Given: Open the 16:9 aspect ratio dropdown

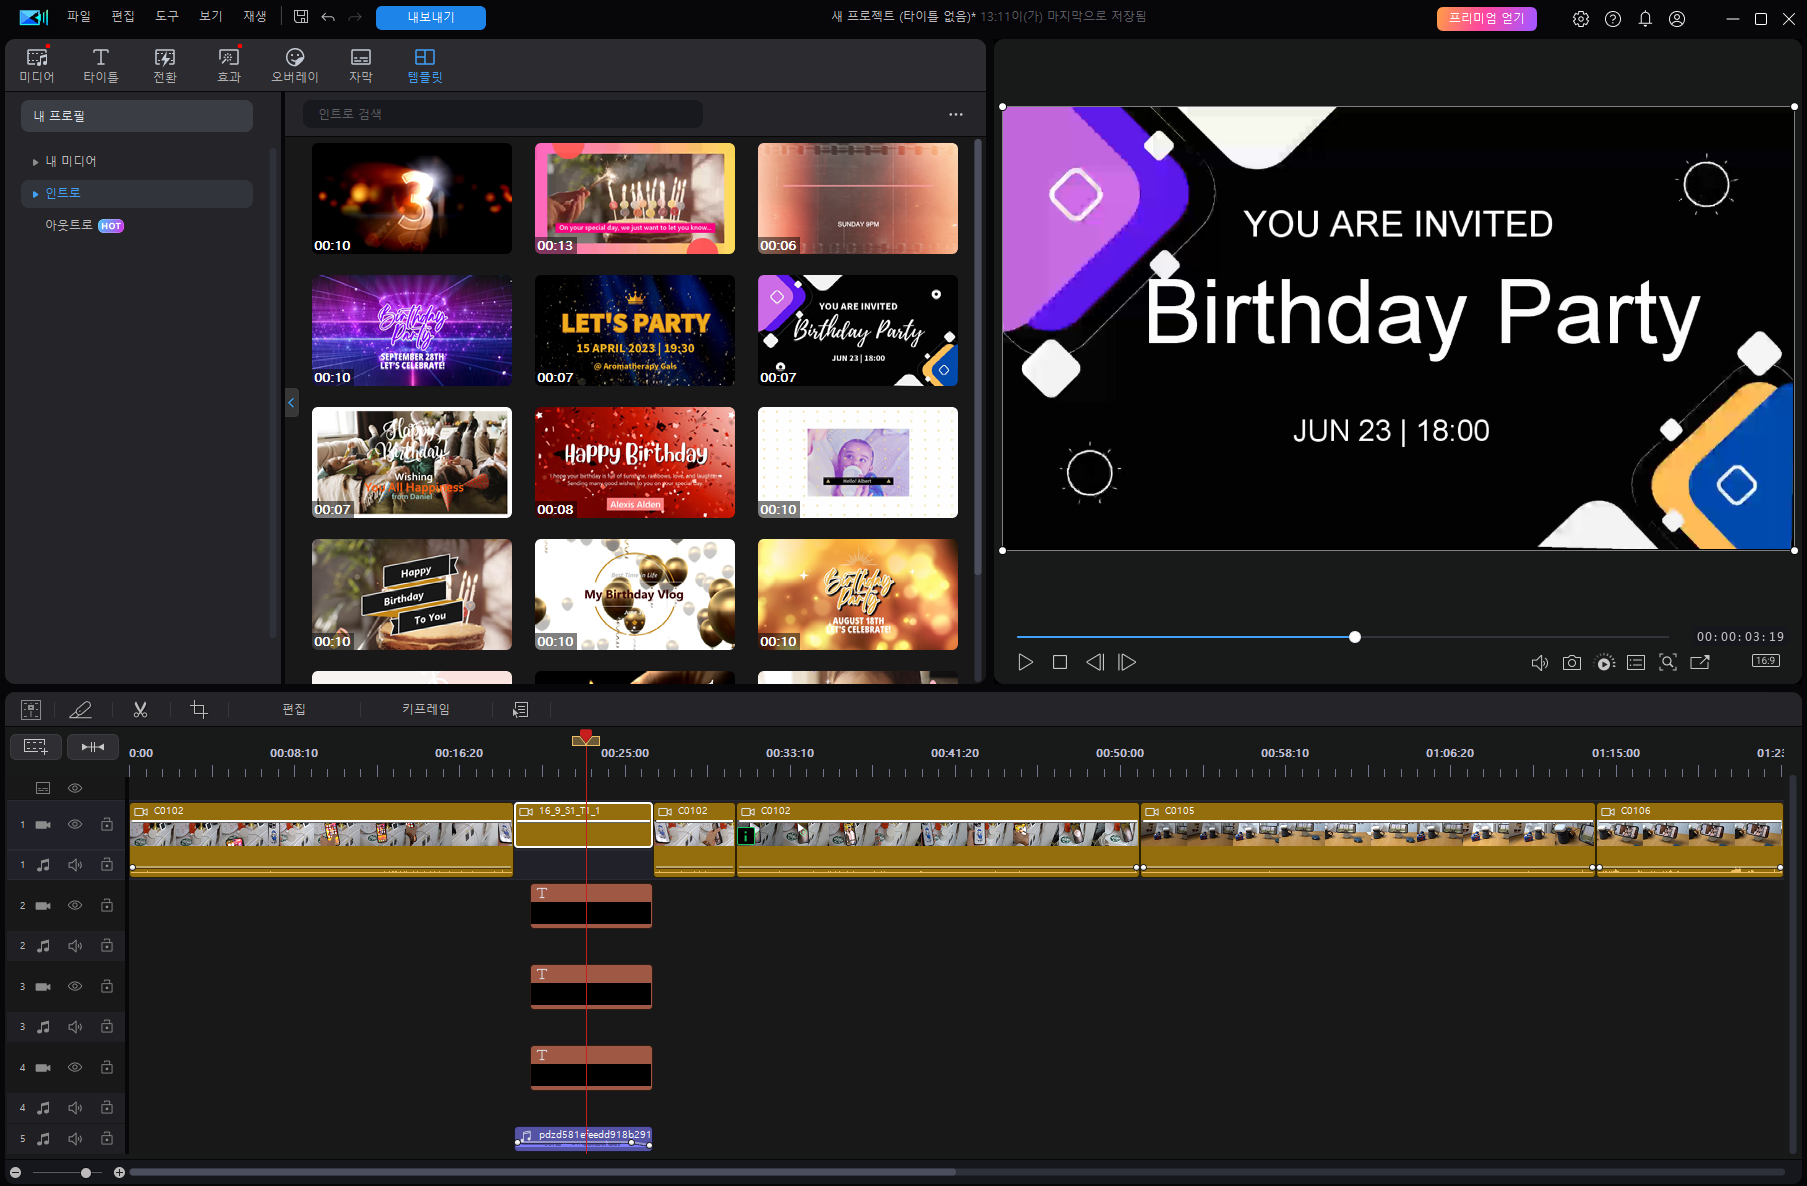Looking at the screenshot, I should [x=1766, y=661].
